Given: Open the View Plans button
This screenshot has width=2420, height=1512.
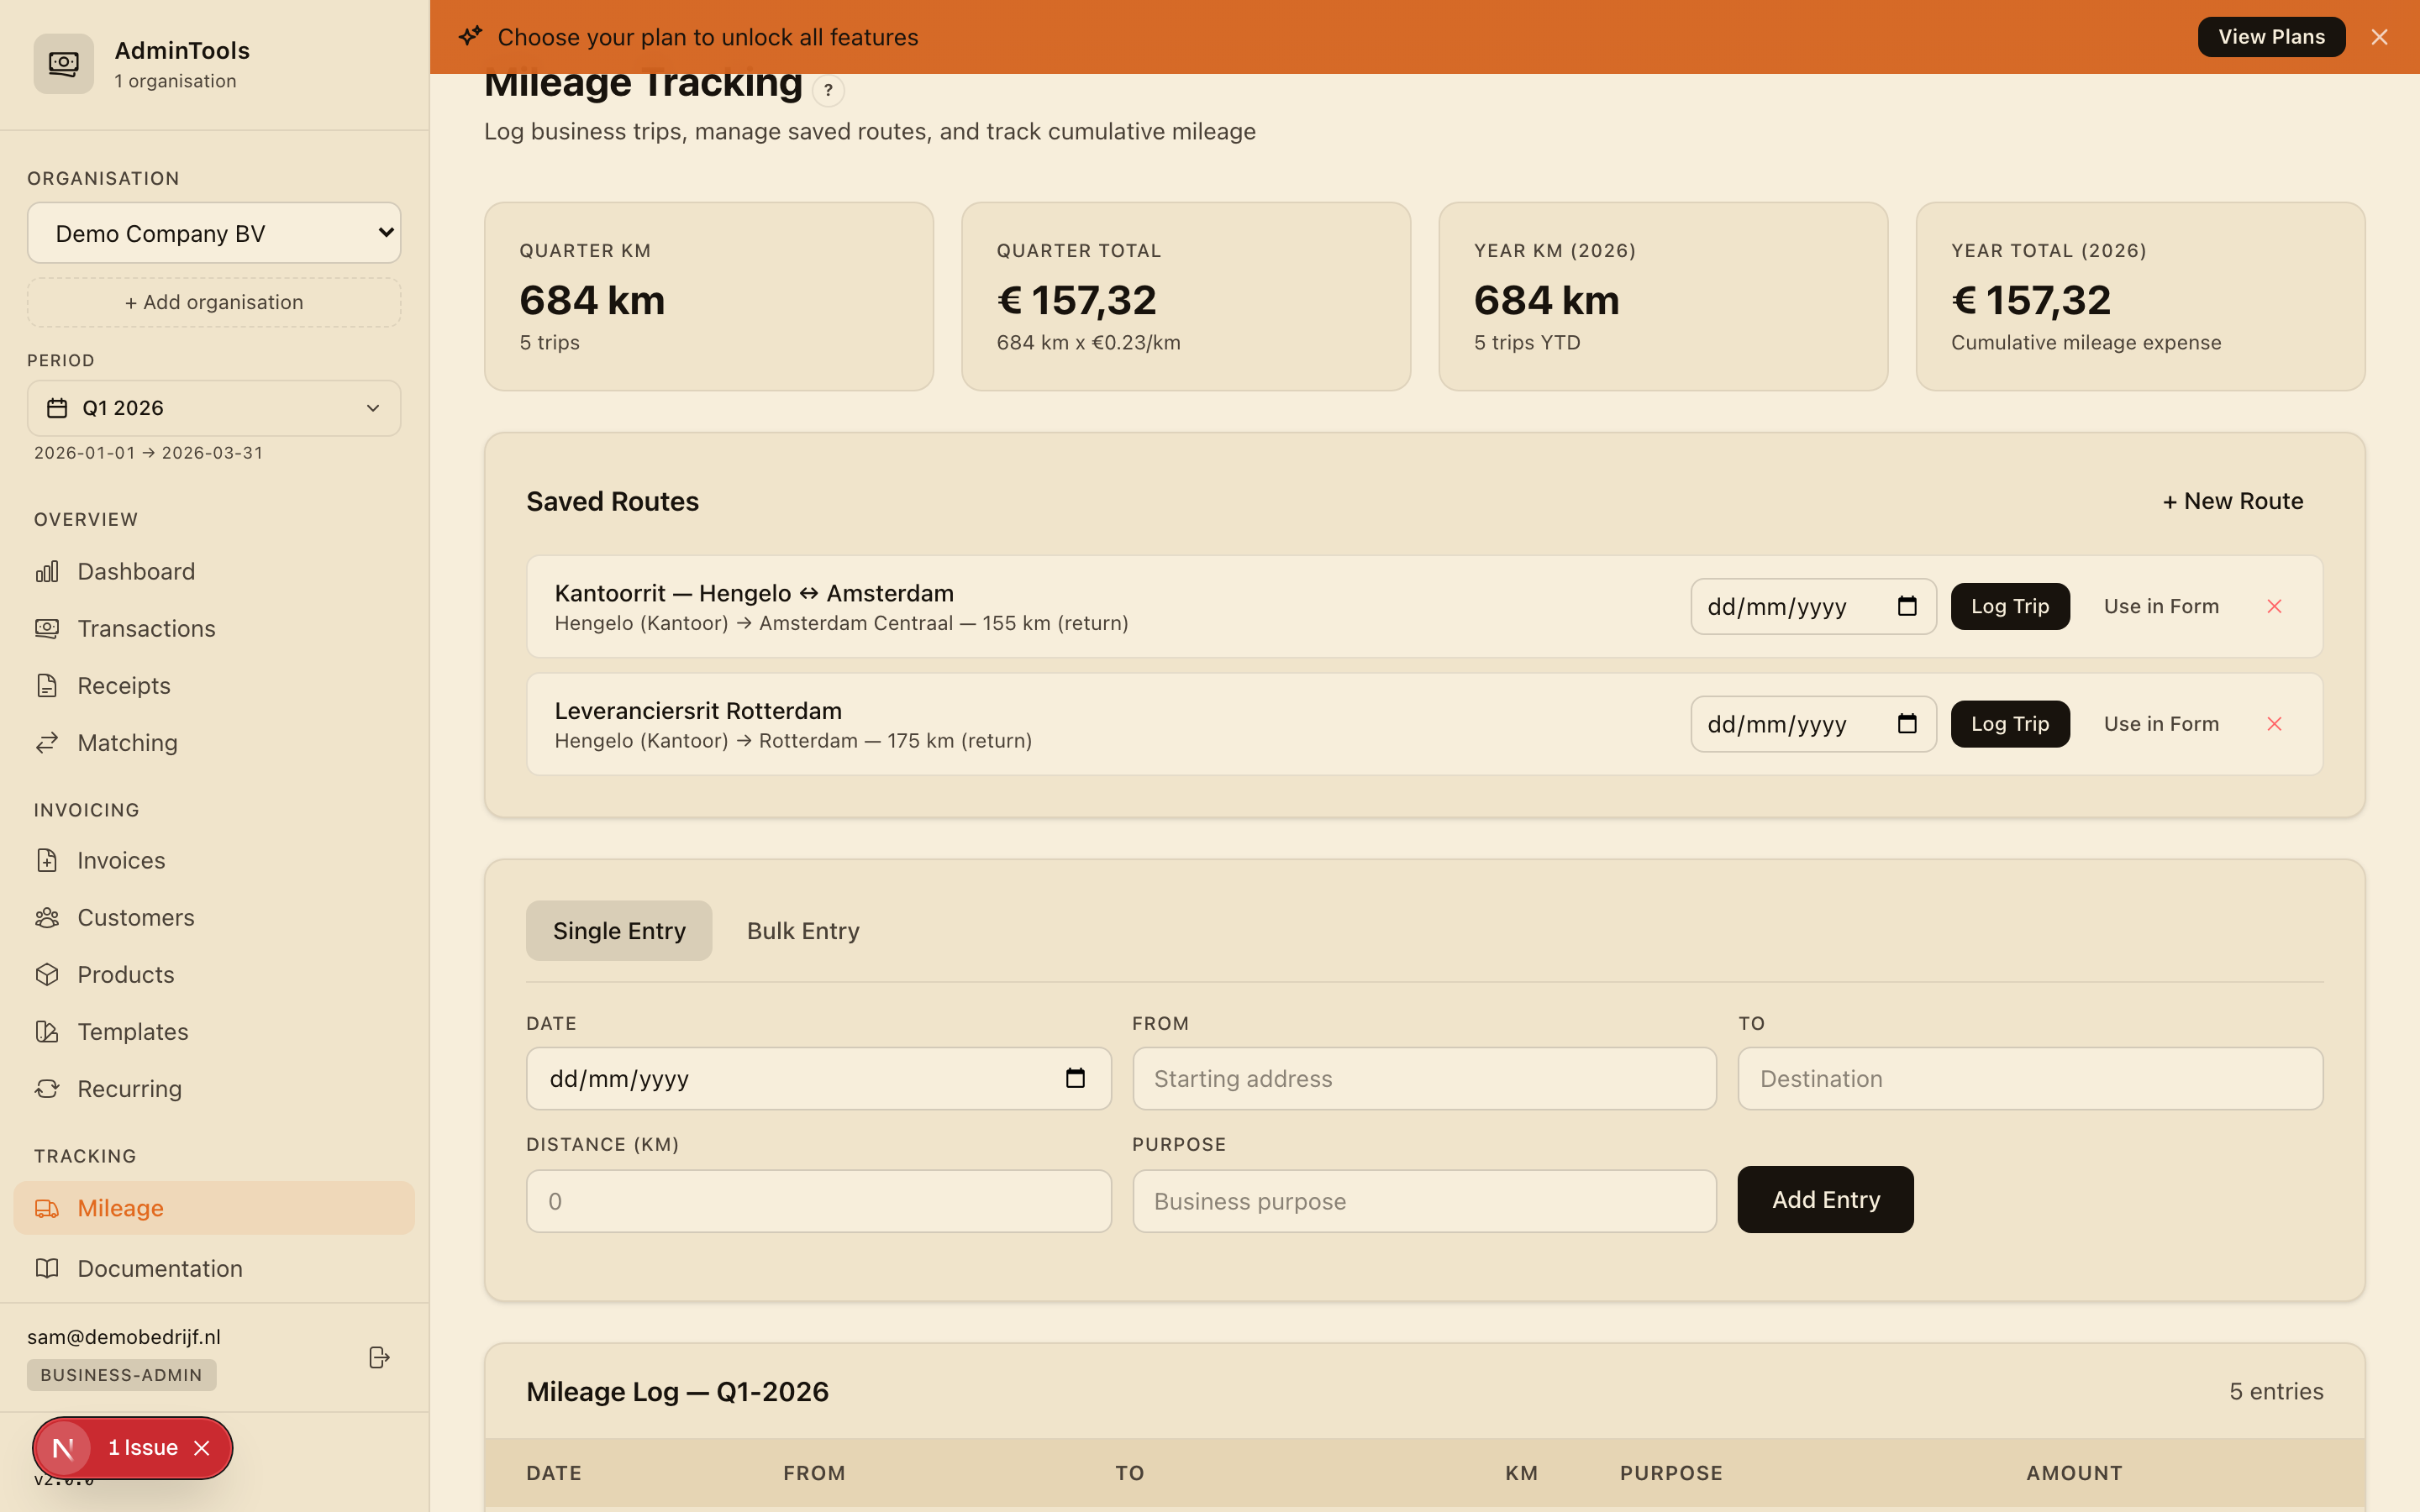Looking at the screenshot, I should coord(2271,37).
